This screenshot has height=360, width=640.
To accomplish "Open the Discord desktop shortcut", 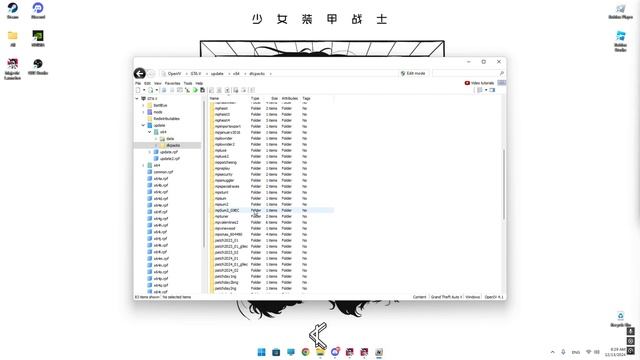I will (x=38, y=11).
